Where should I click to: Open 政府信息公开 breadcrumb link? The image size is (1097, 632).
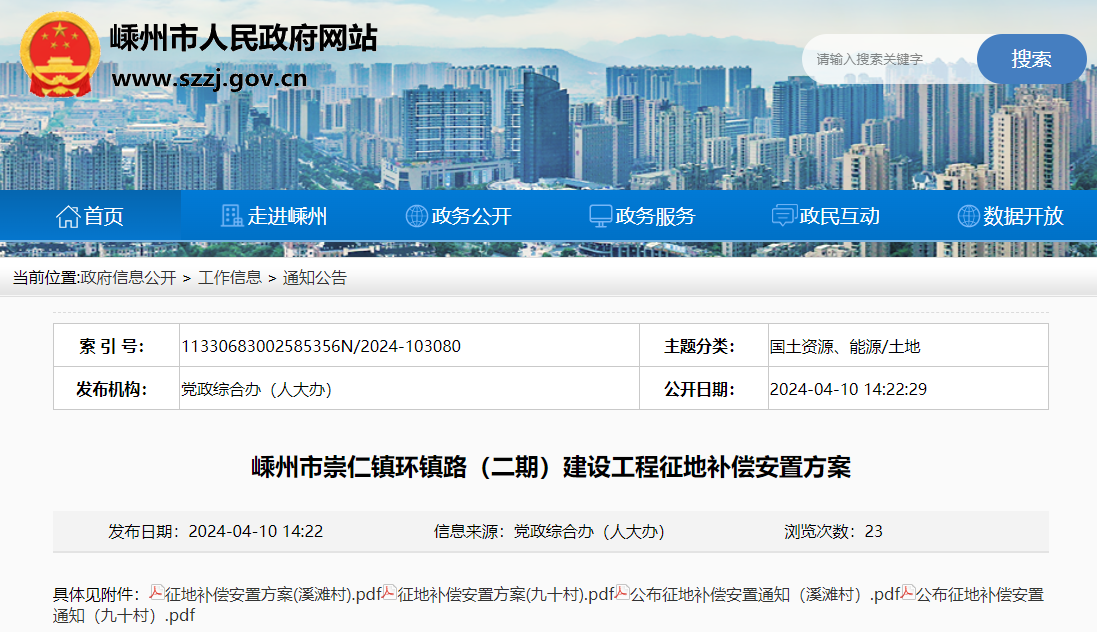[128, 278]
